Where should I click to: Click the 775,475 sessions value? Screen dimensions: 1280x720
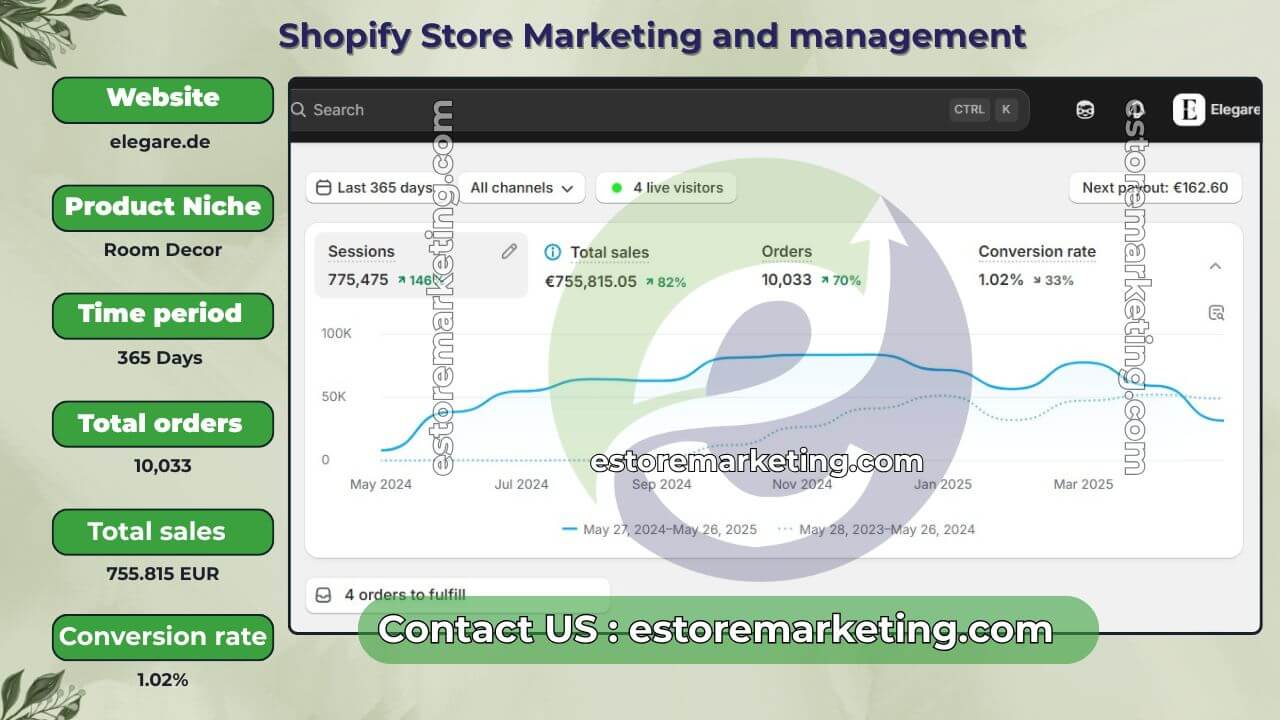point(358,280)
